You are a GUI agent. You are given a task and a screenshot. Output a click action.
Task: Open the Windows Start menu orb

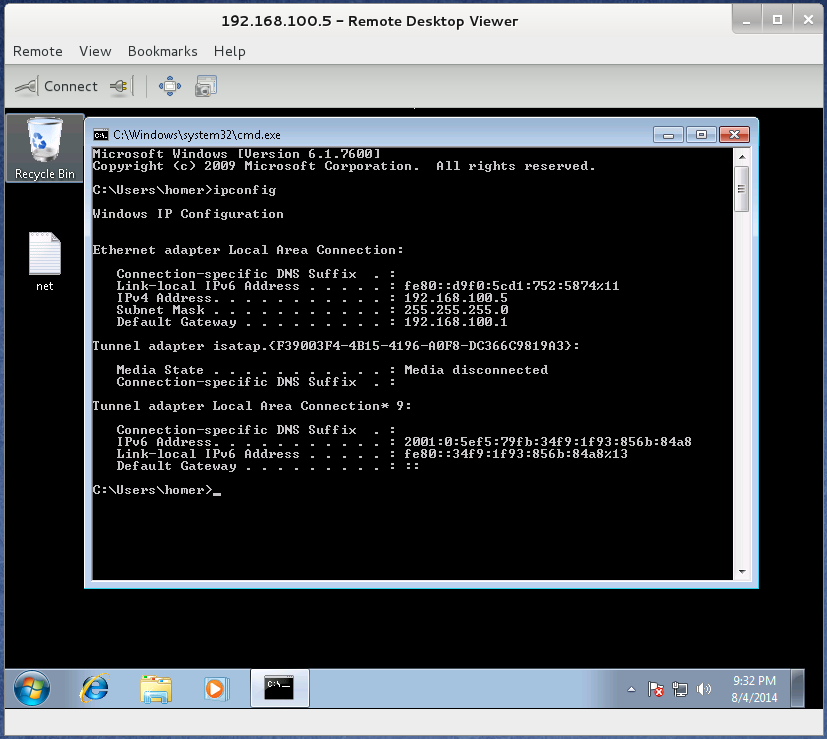tap(32, 688)
